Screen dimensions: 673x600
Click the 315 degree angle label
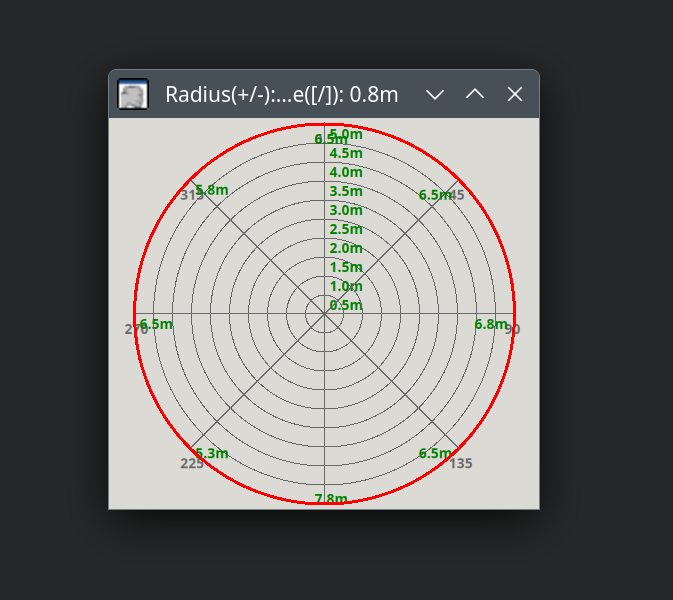(190, 196)
